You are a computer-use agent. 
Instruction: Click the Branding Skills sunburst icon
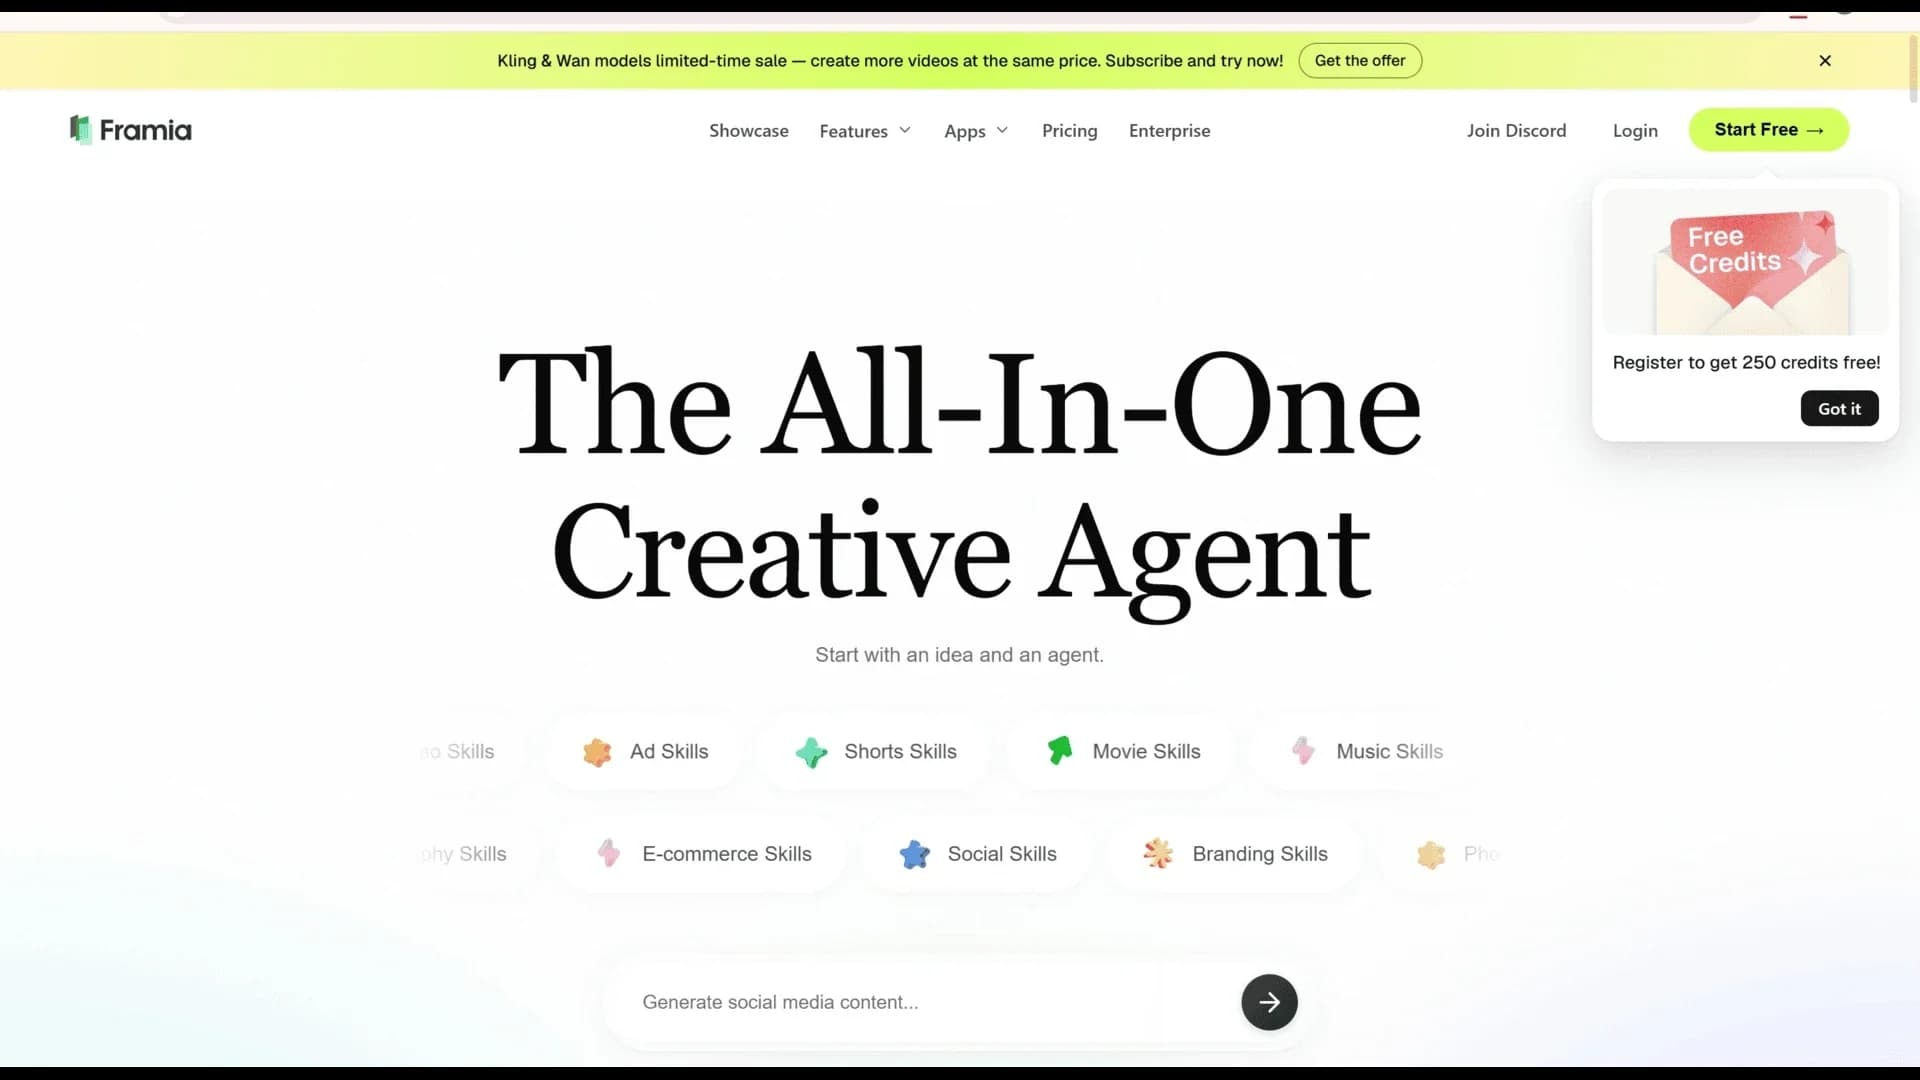1158,853
